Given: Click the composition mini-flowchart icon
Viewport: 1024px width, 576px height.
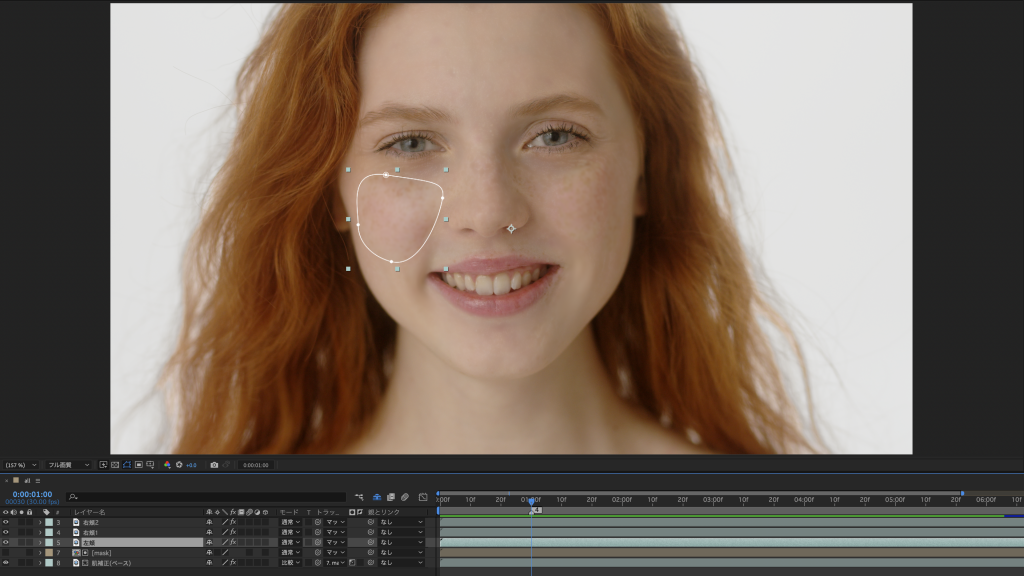Looking at the screenshot, I should click(359, 497).
